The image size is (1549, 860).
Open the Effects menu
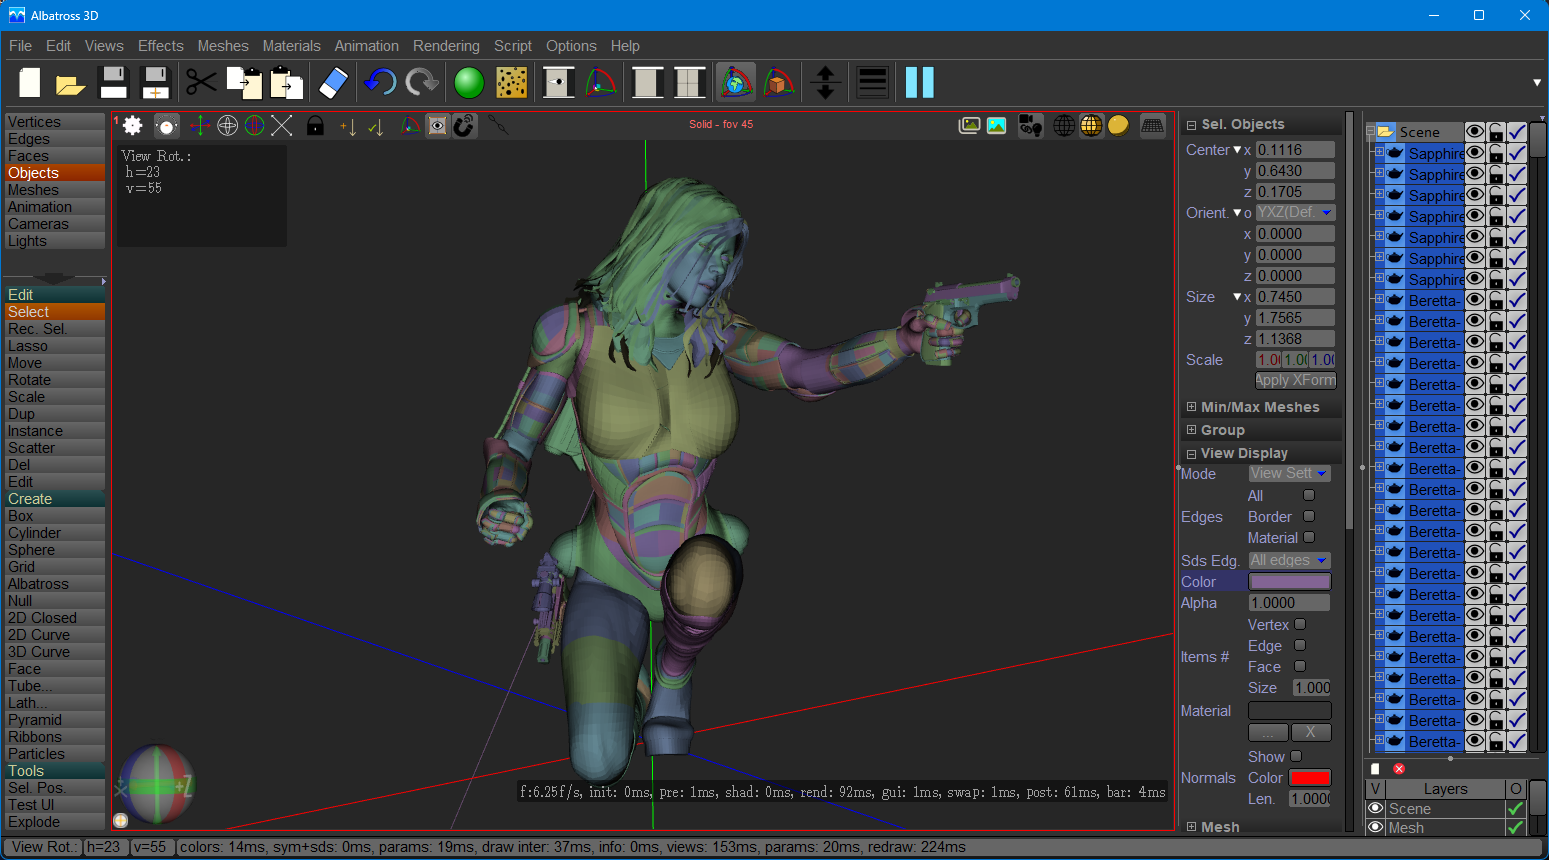[160, 46]
